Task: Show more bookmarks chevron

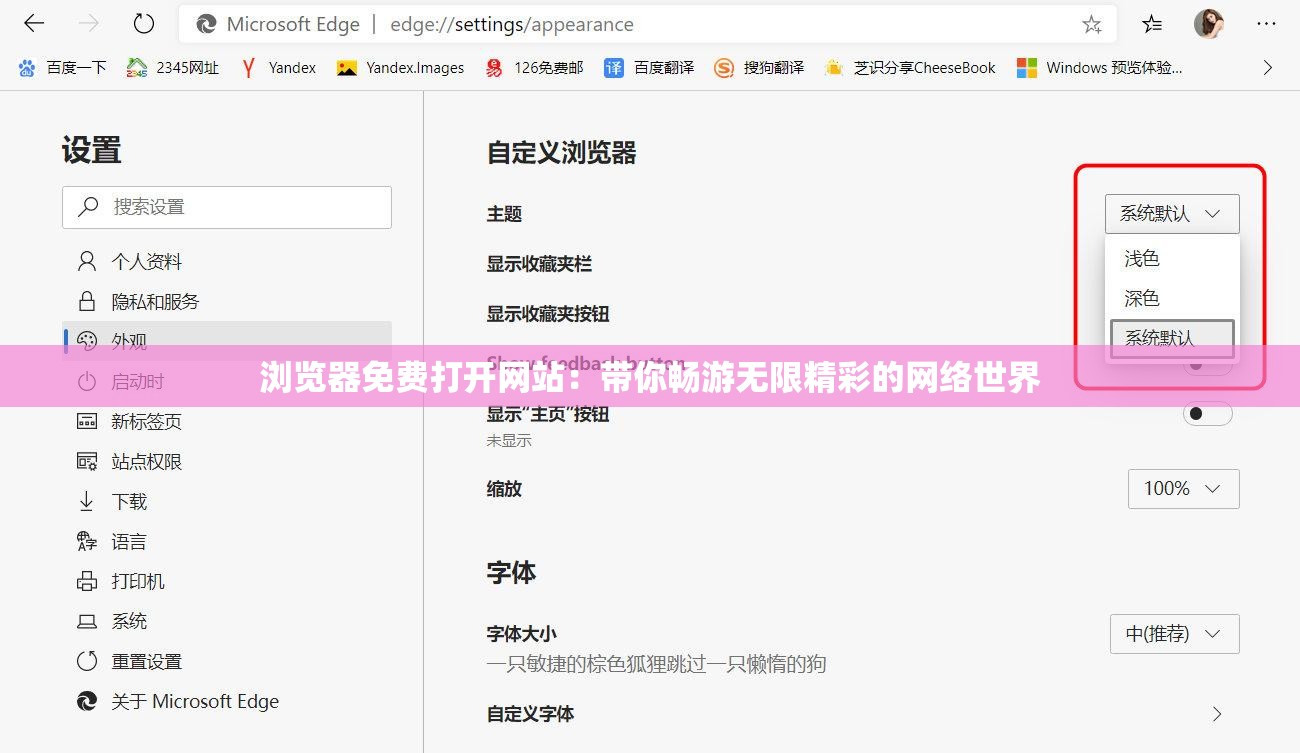Action: coord(1267,68)
